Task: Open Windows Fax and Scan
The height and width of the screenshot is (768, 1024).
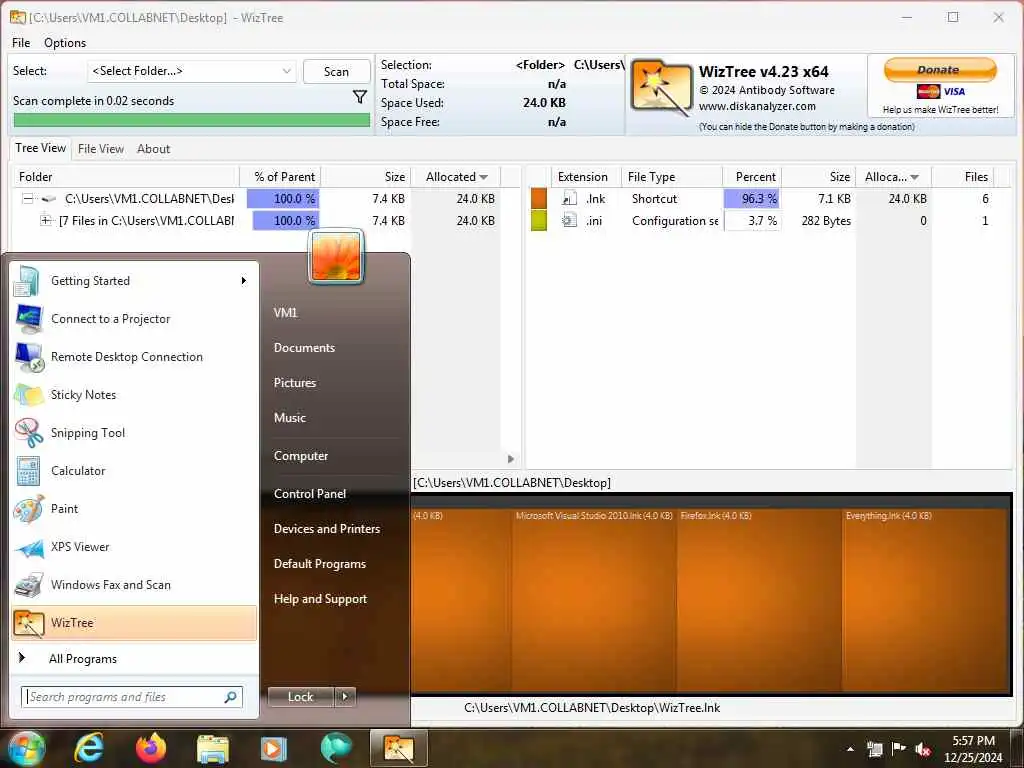Action: (x=134, y=584)
